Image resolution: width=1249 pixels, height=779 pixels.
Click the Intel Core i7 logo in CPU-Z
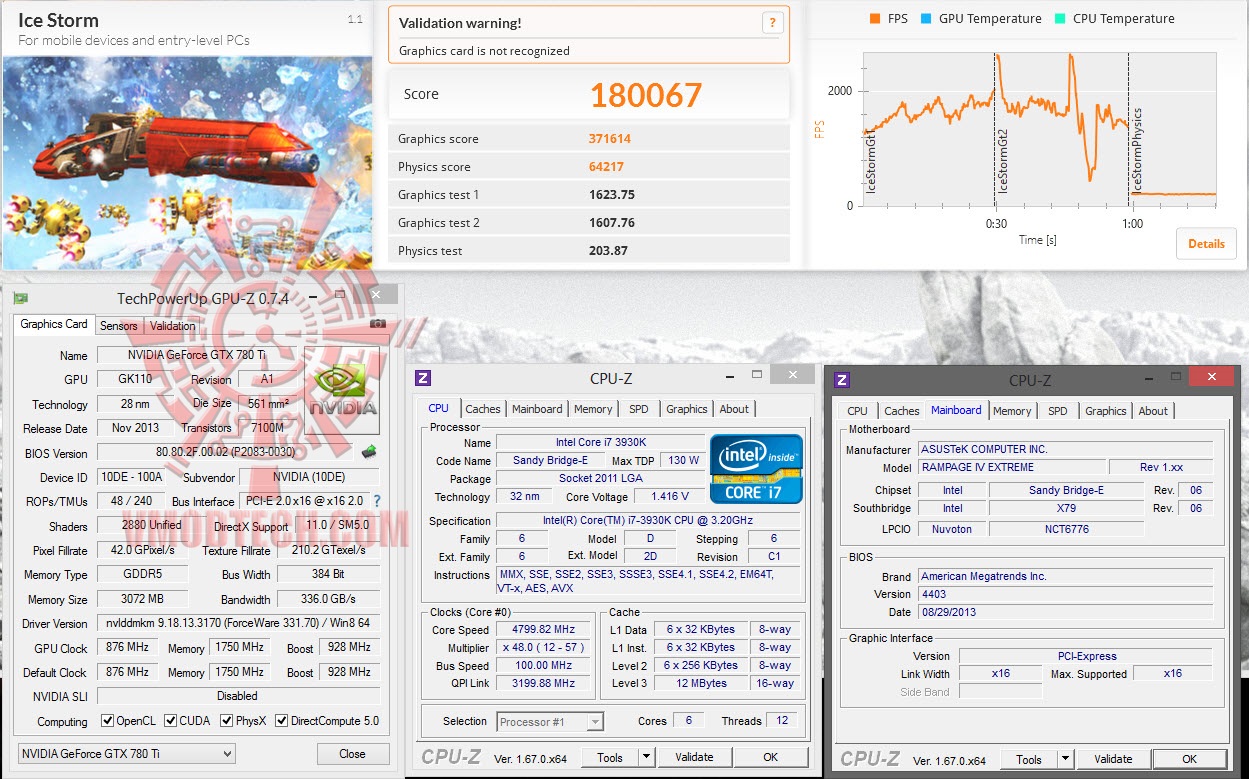(757, 469)
